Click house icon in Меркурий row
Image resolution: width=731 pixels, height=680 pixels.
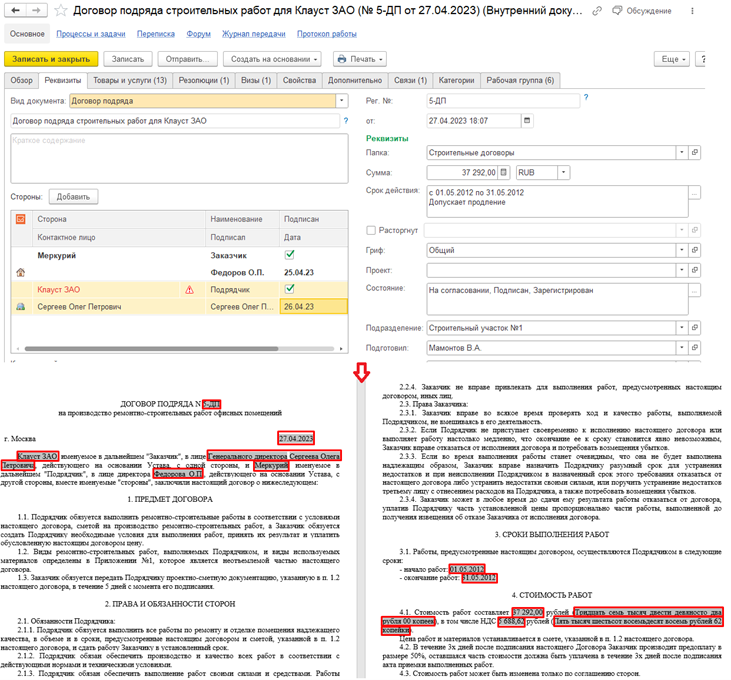21,272
